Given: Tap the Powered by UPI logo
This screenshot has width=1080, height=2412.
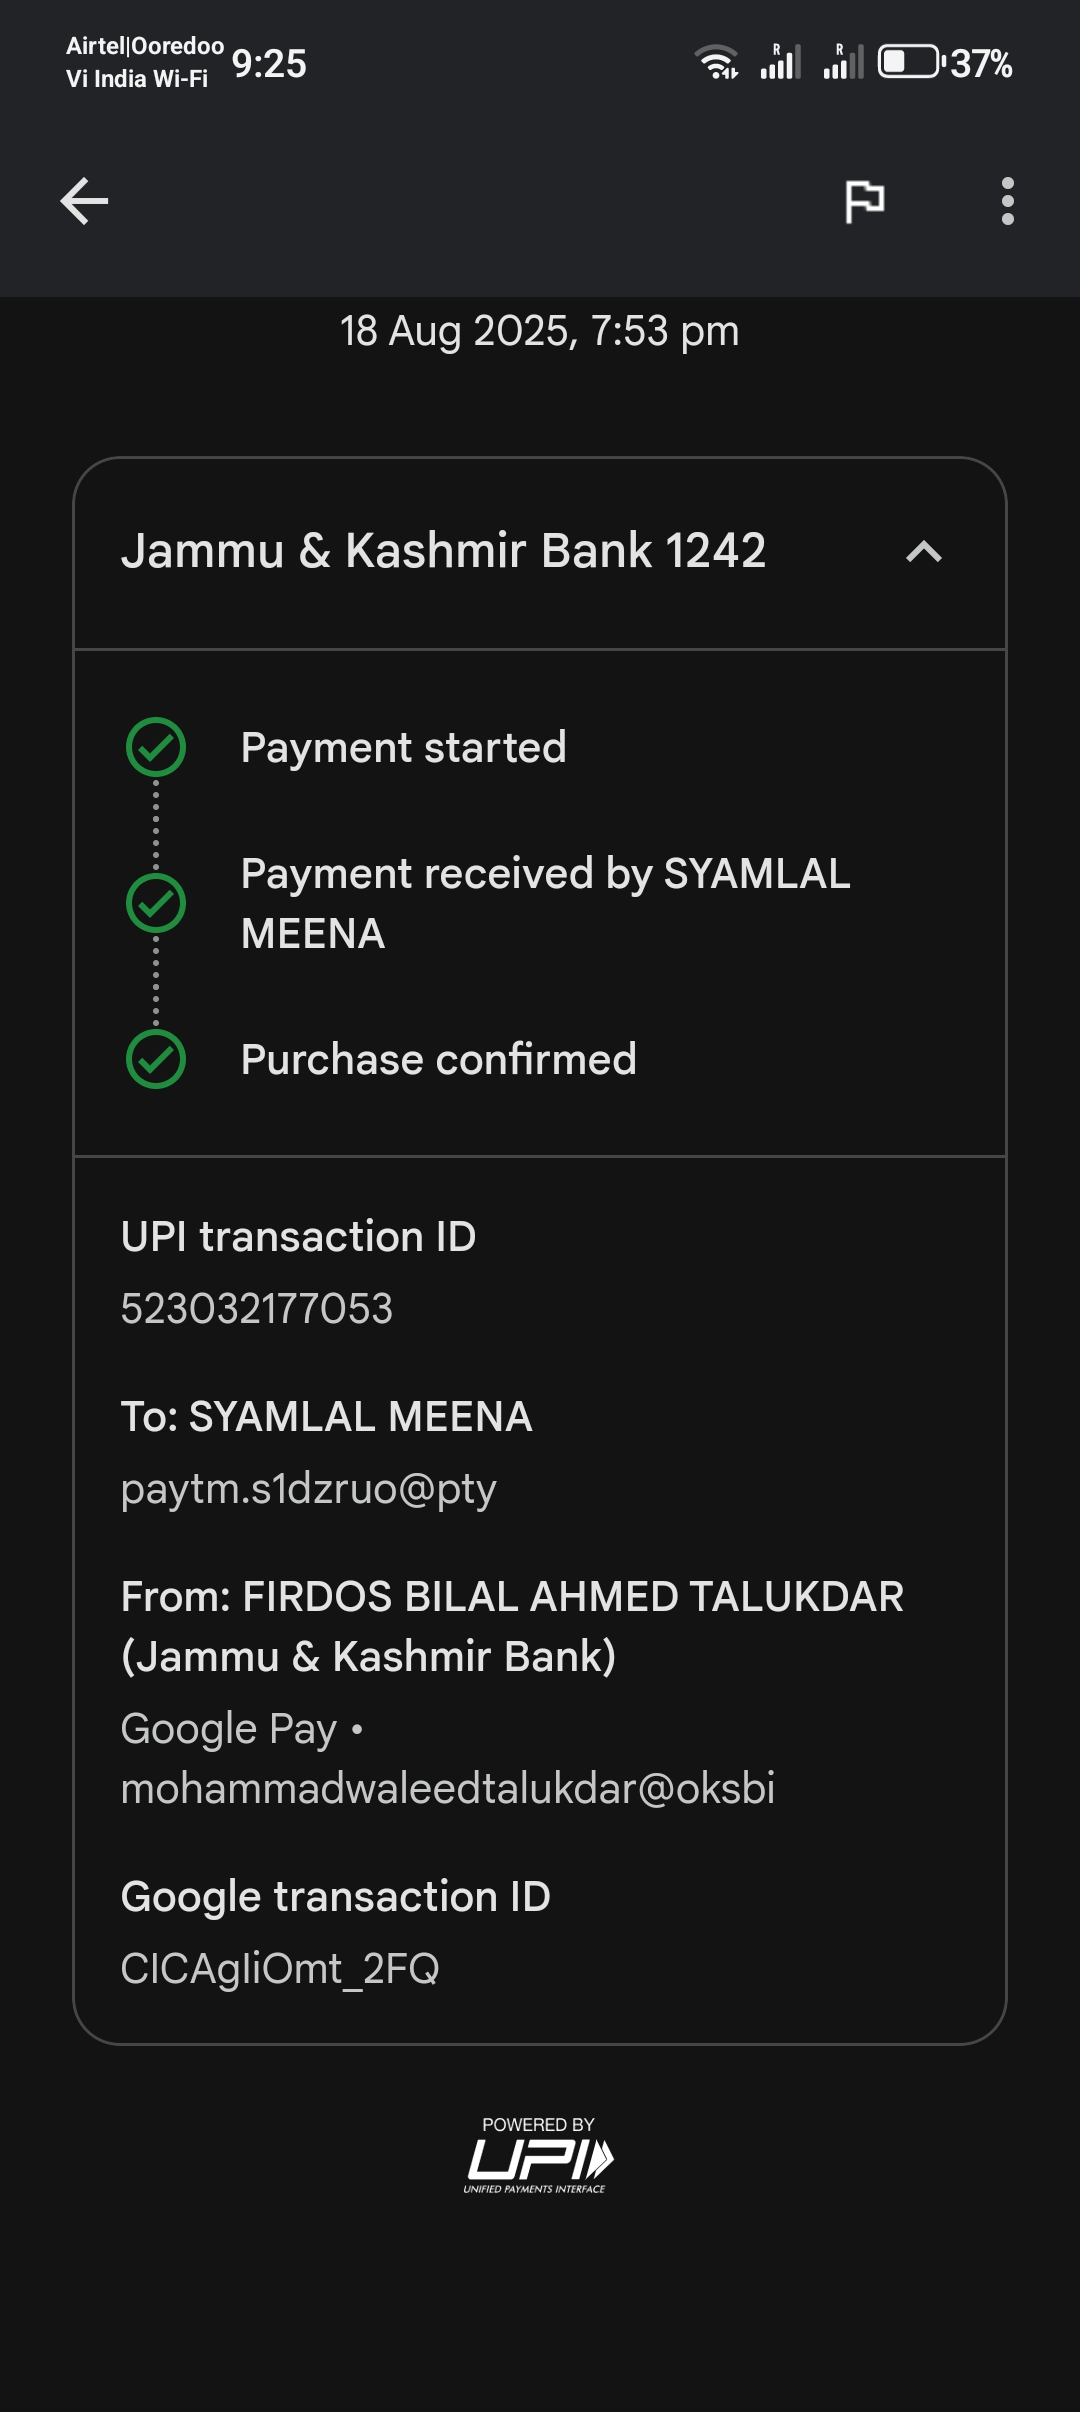Looking at the screenshot, I should tap(539, 2155).
